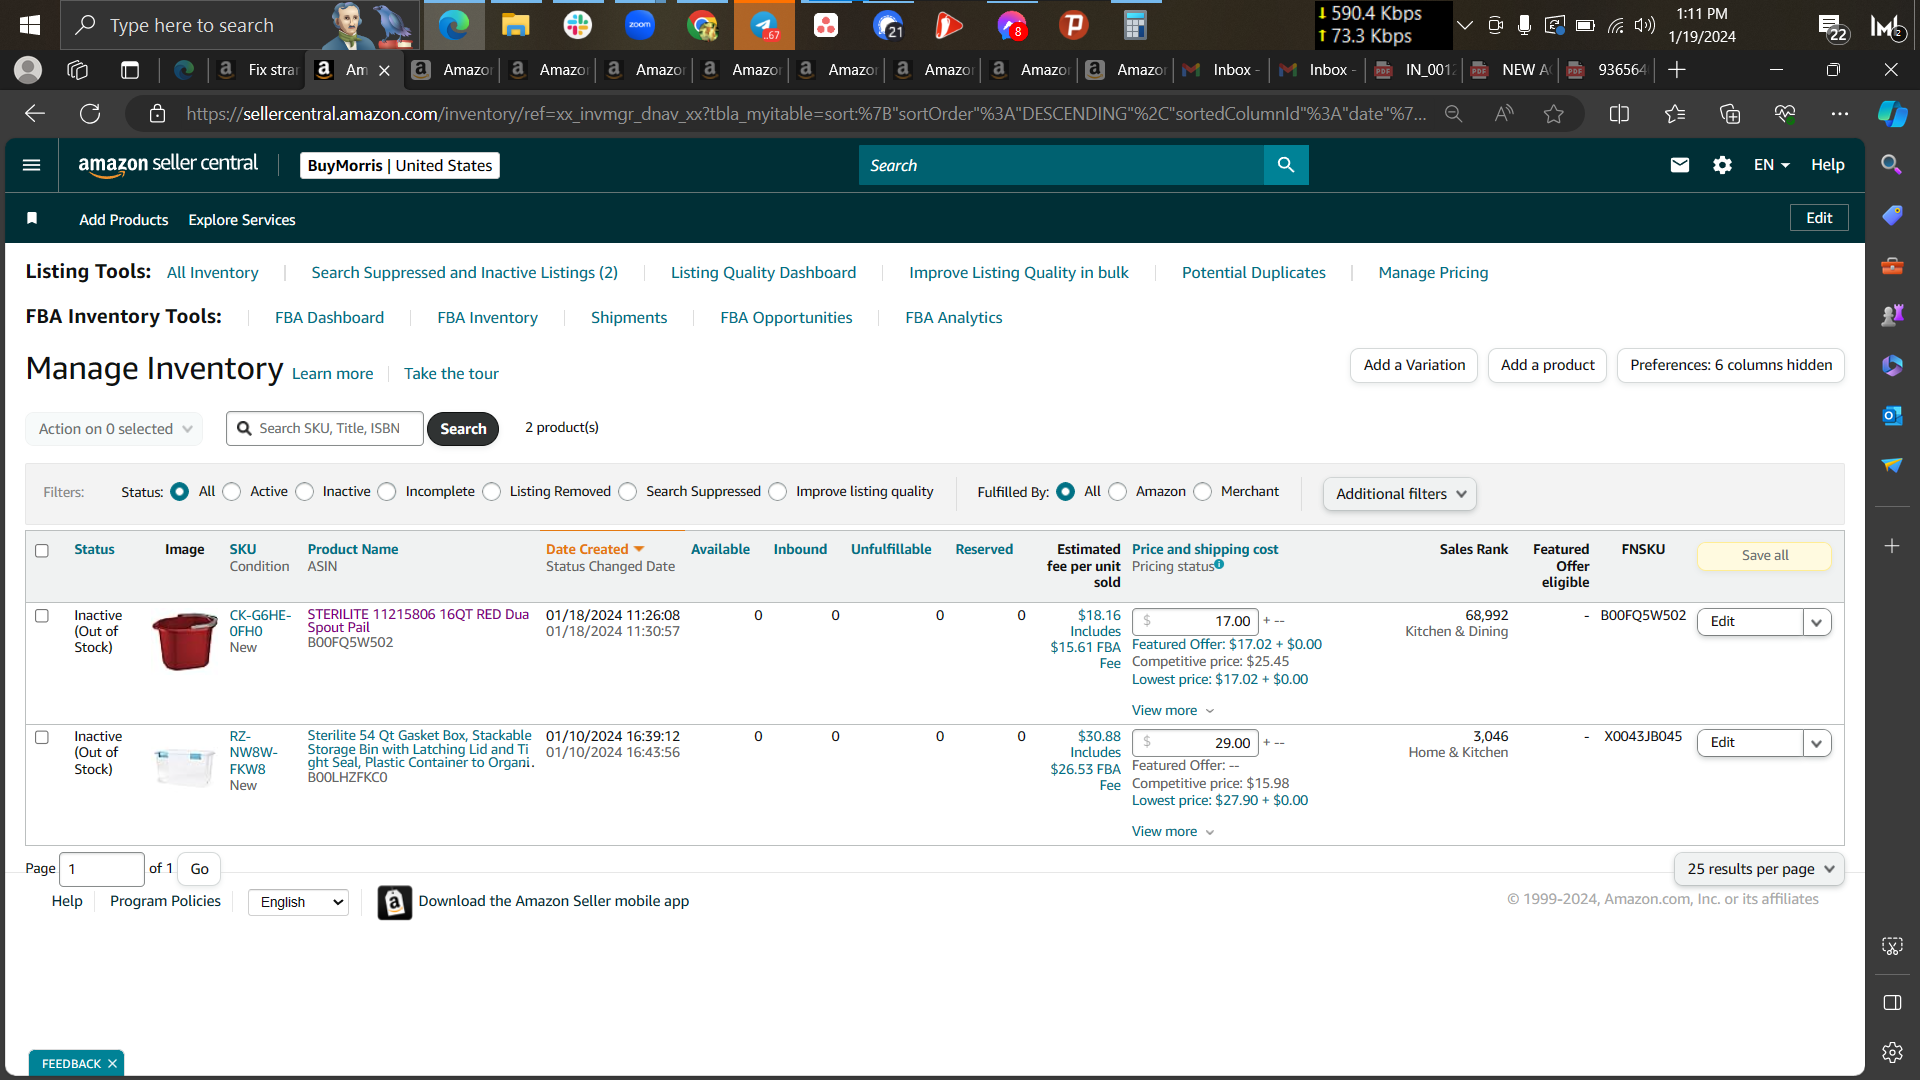Image resolution: width=1920 pixels, height=1080 pixels.
Task: Open Telegram from the taskbar
Action: 764,25
